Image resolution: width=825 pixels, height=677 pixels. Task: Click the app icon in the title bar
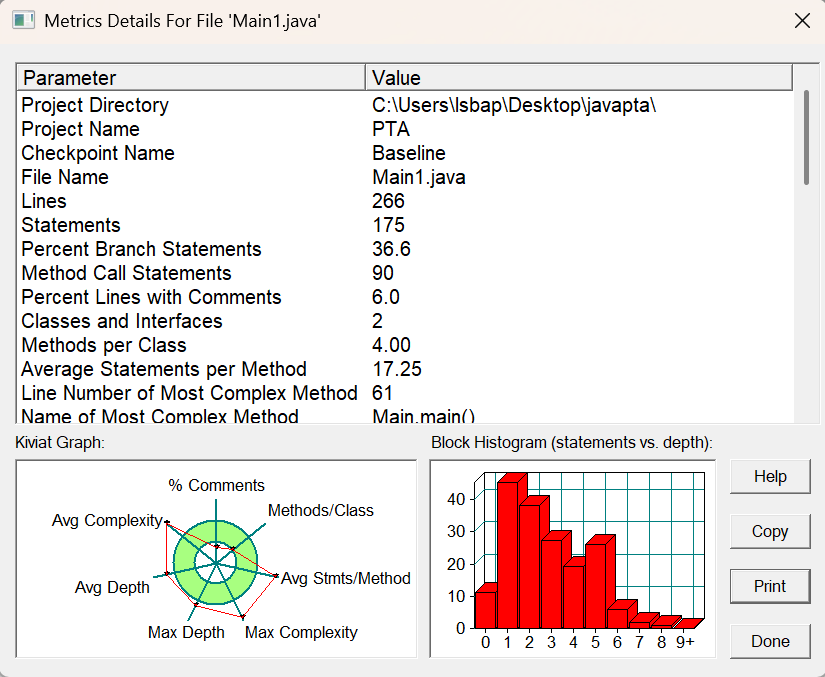coord(23,21)
